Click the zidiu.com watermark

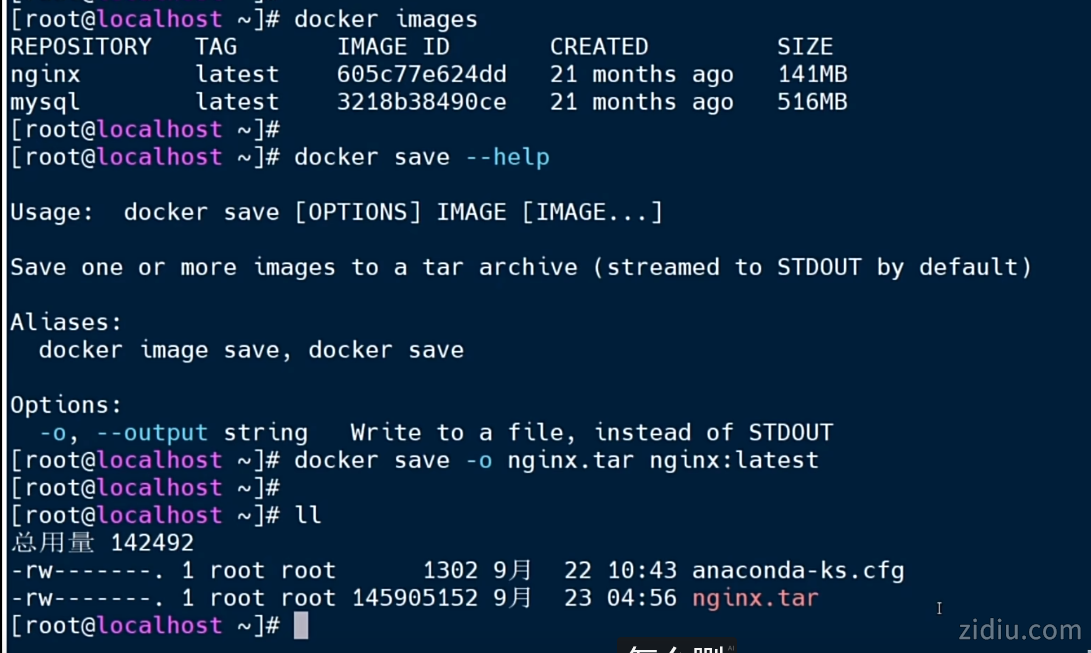coord(1019,630)
